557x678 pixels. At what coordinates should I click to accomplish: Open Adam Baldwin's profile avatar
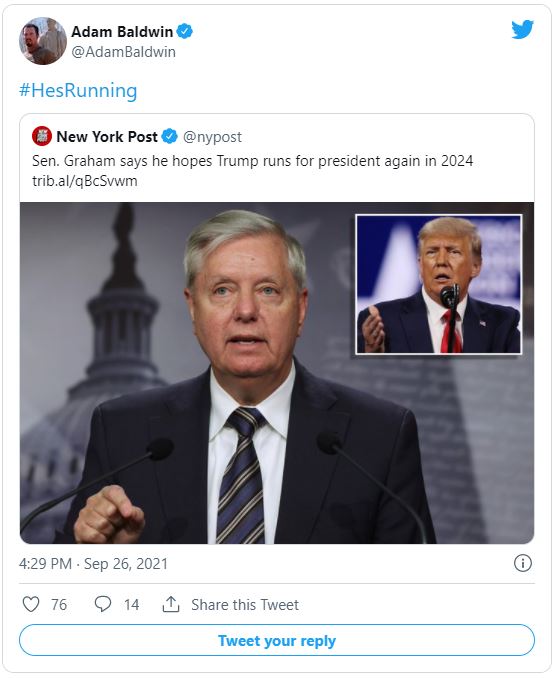43,41
